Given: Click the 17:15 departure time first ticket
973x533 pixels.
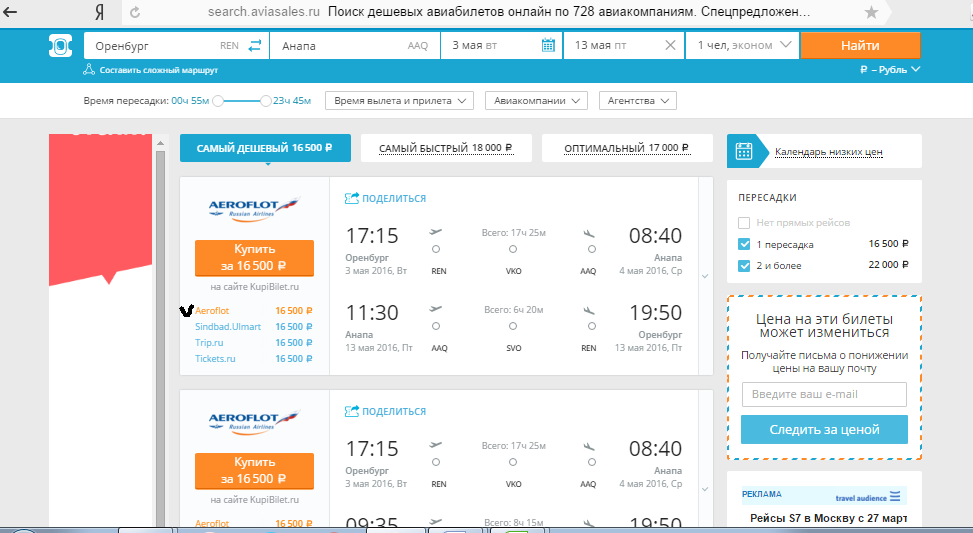Looking at the screenshot, I should (372, 236).
